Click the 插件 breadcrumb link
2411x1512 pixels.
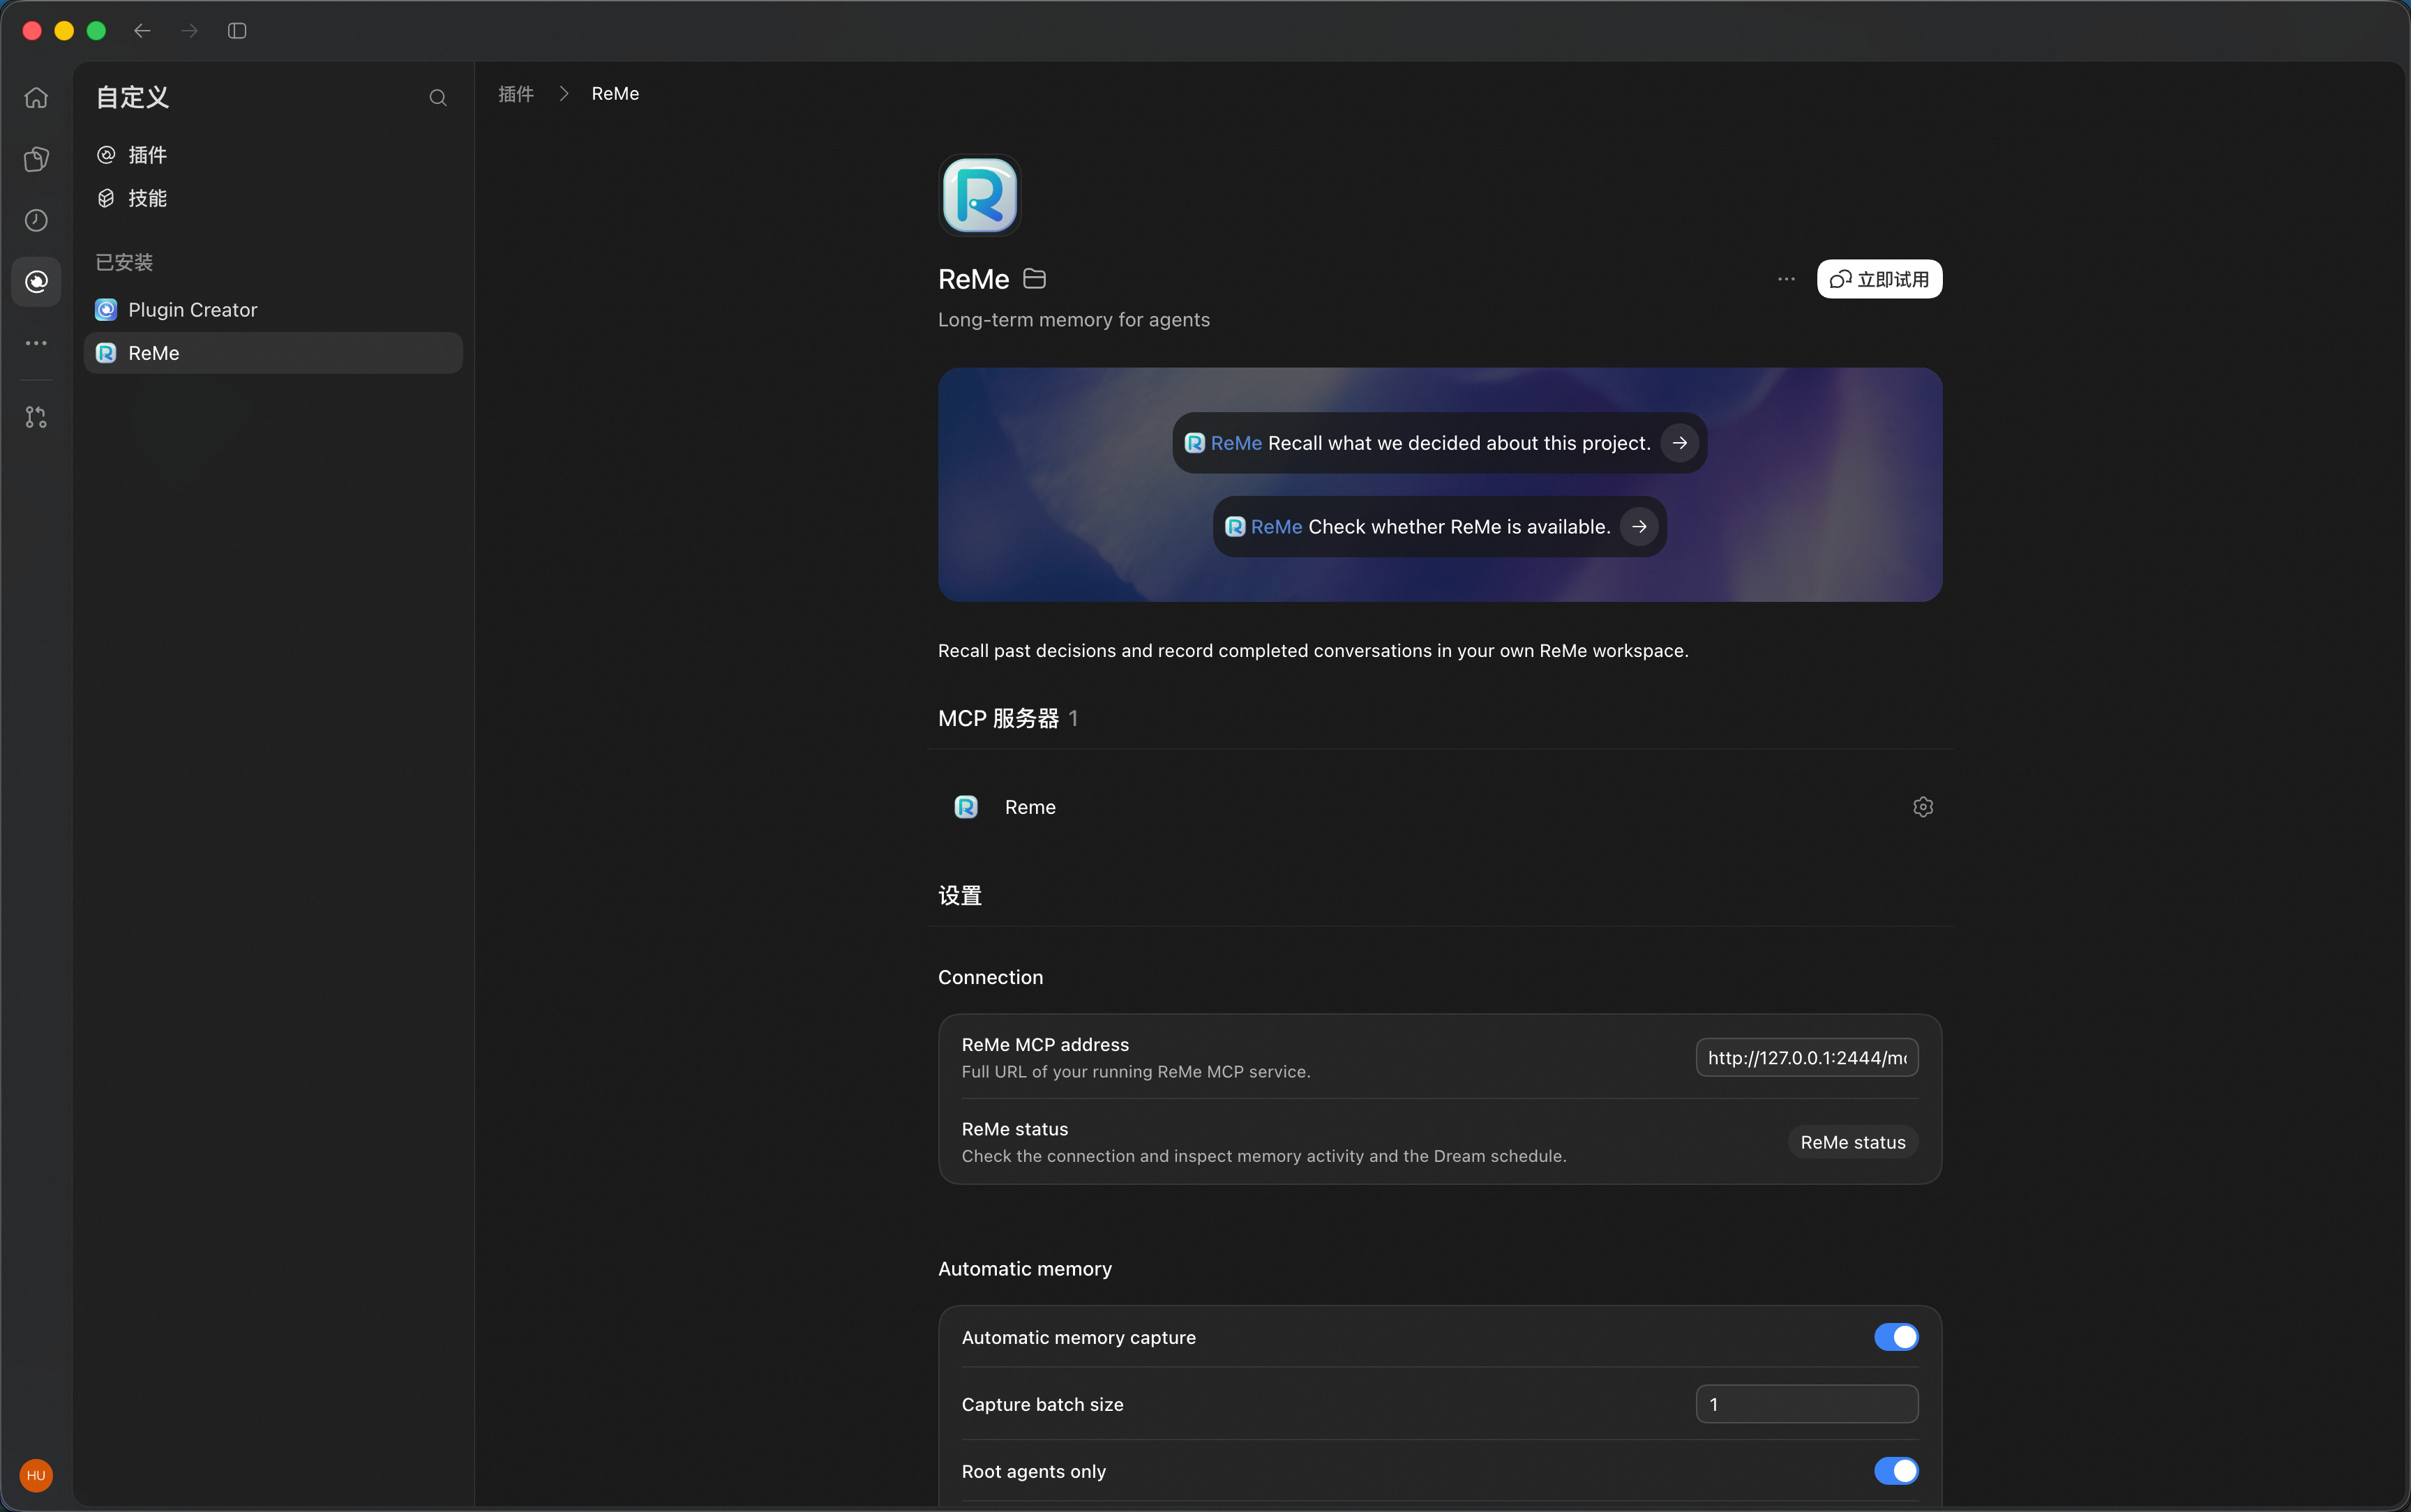(x=516, y=94)
